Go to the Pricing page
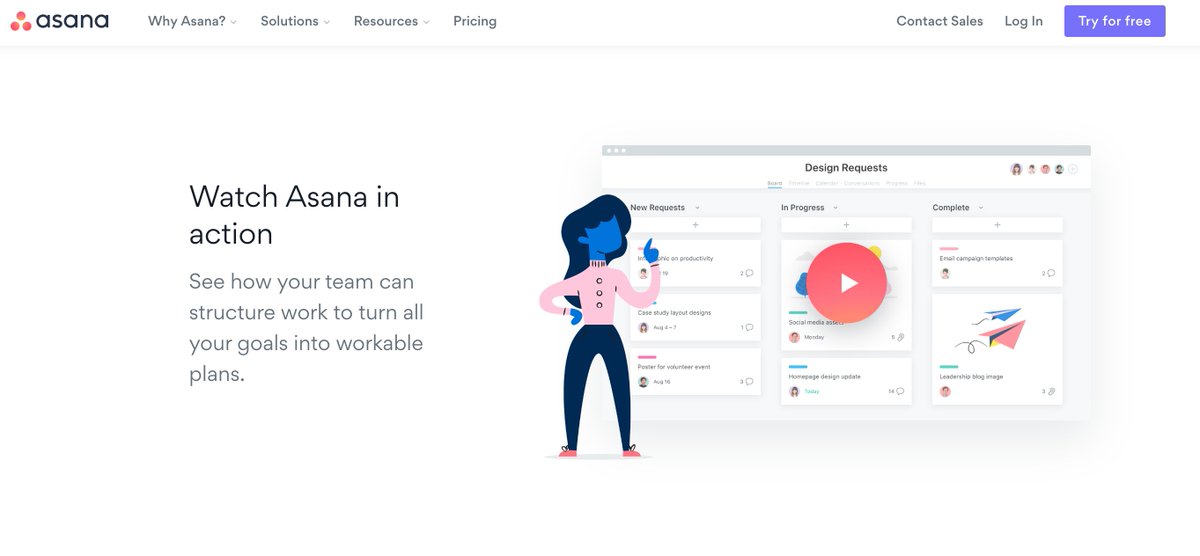The height and width of the screenshot is (556, 1200). tap(474, 21)
